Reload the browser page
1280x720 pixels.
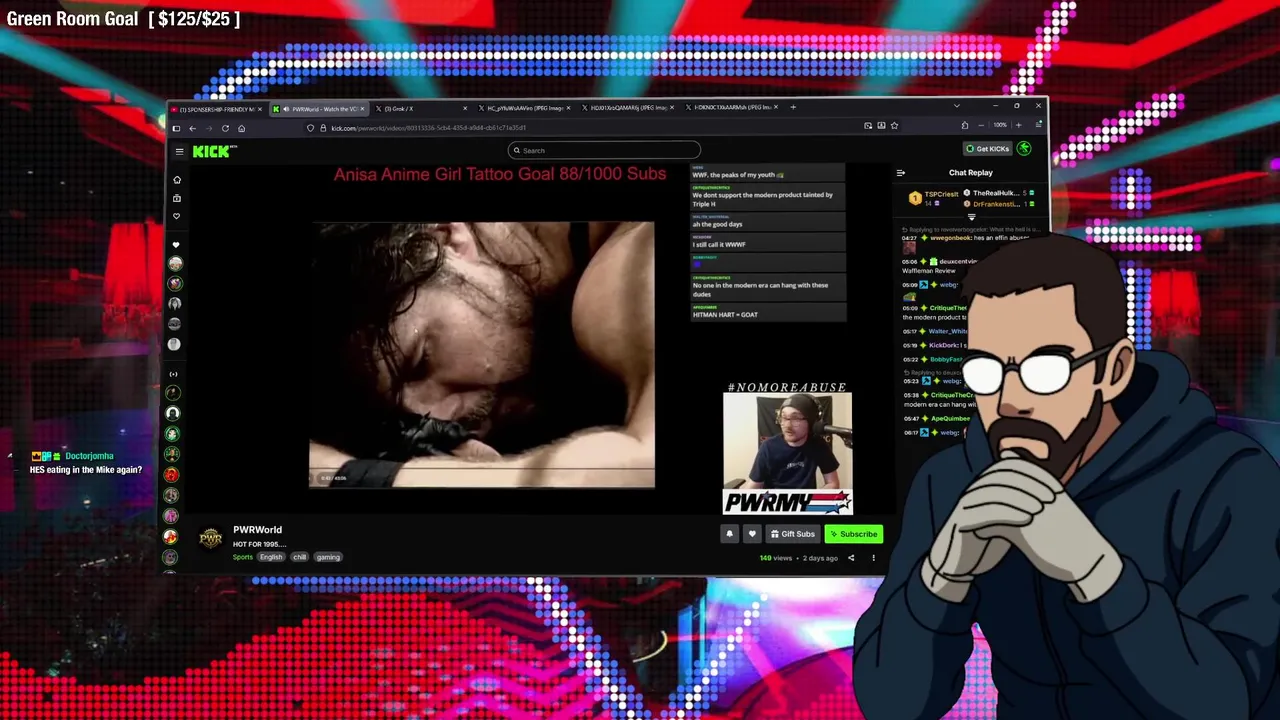(225, 128)
